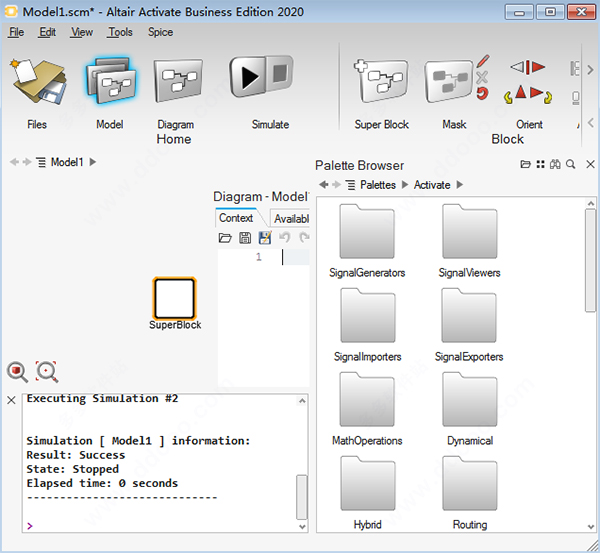Go forward in the Palette Browser
600x553 pixels.
pos(336,185)
